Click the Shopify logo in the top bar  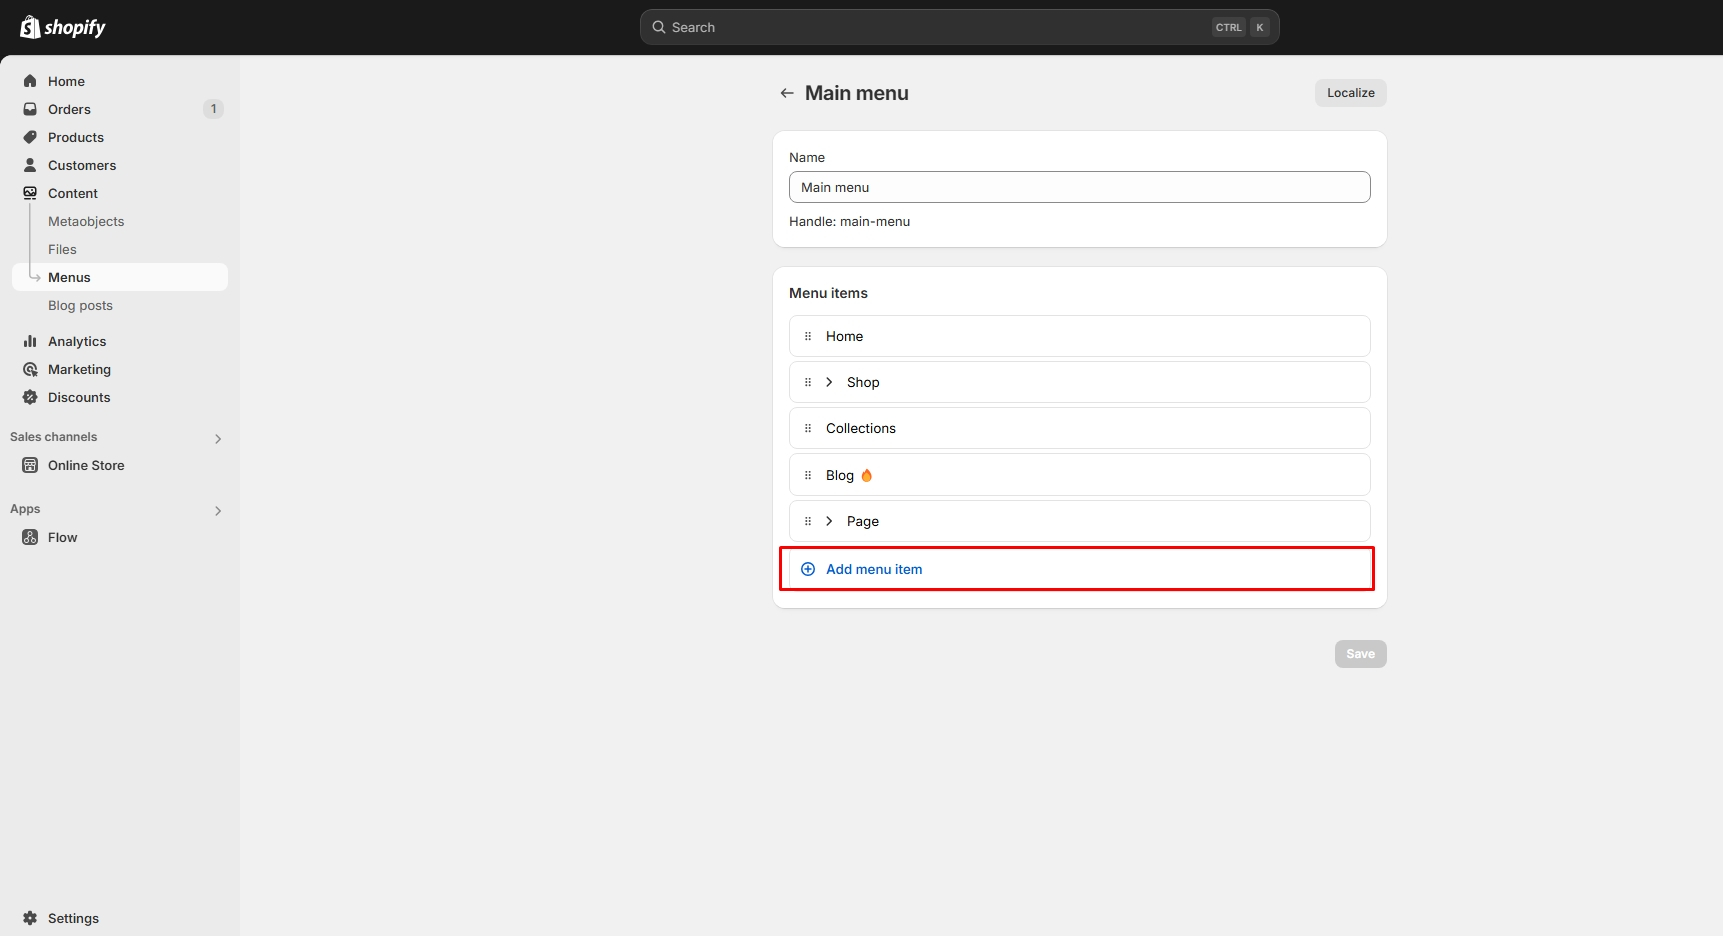click(62, 27)
